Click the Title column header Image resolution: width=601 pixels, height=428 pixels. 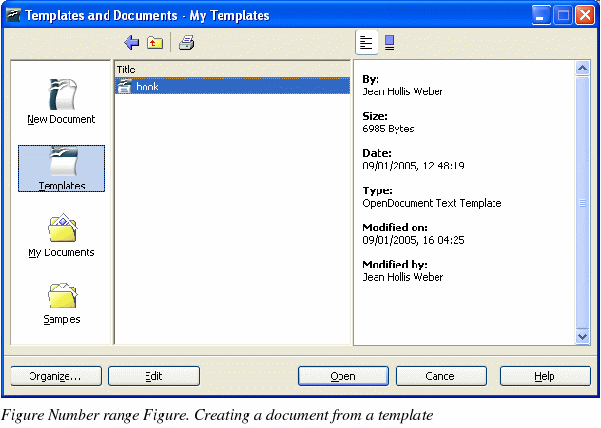[x=232, y=69]
